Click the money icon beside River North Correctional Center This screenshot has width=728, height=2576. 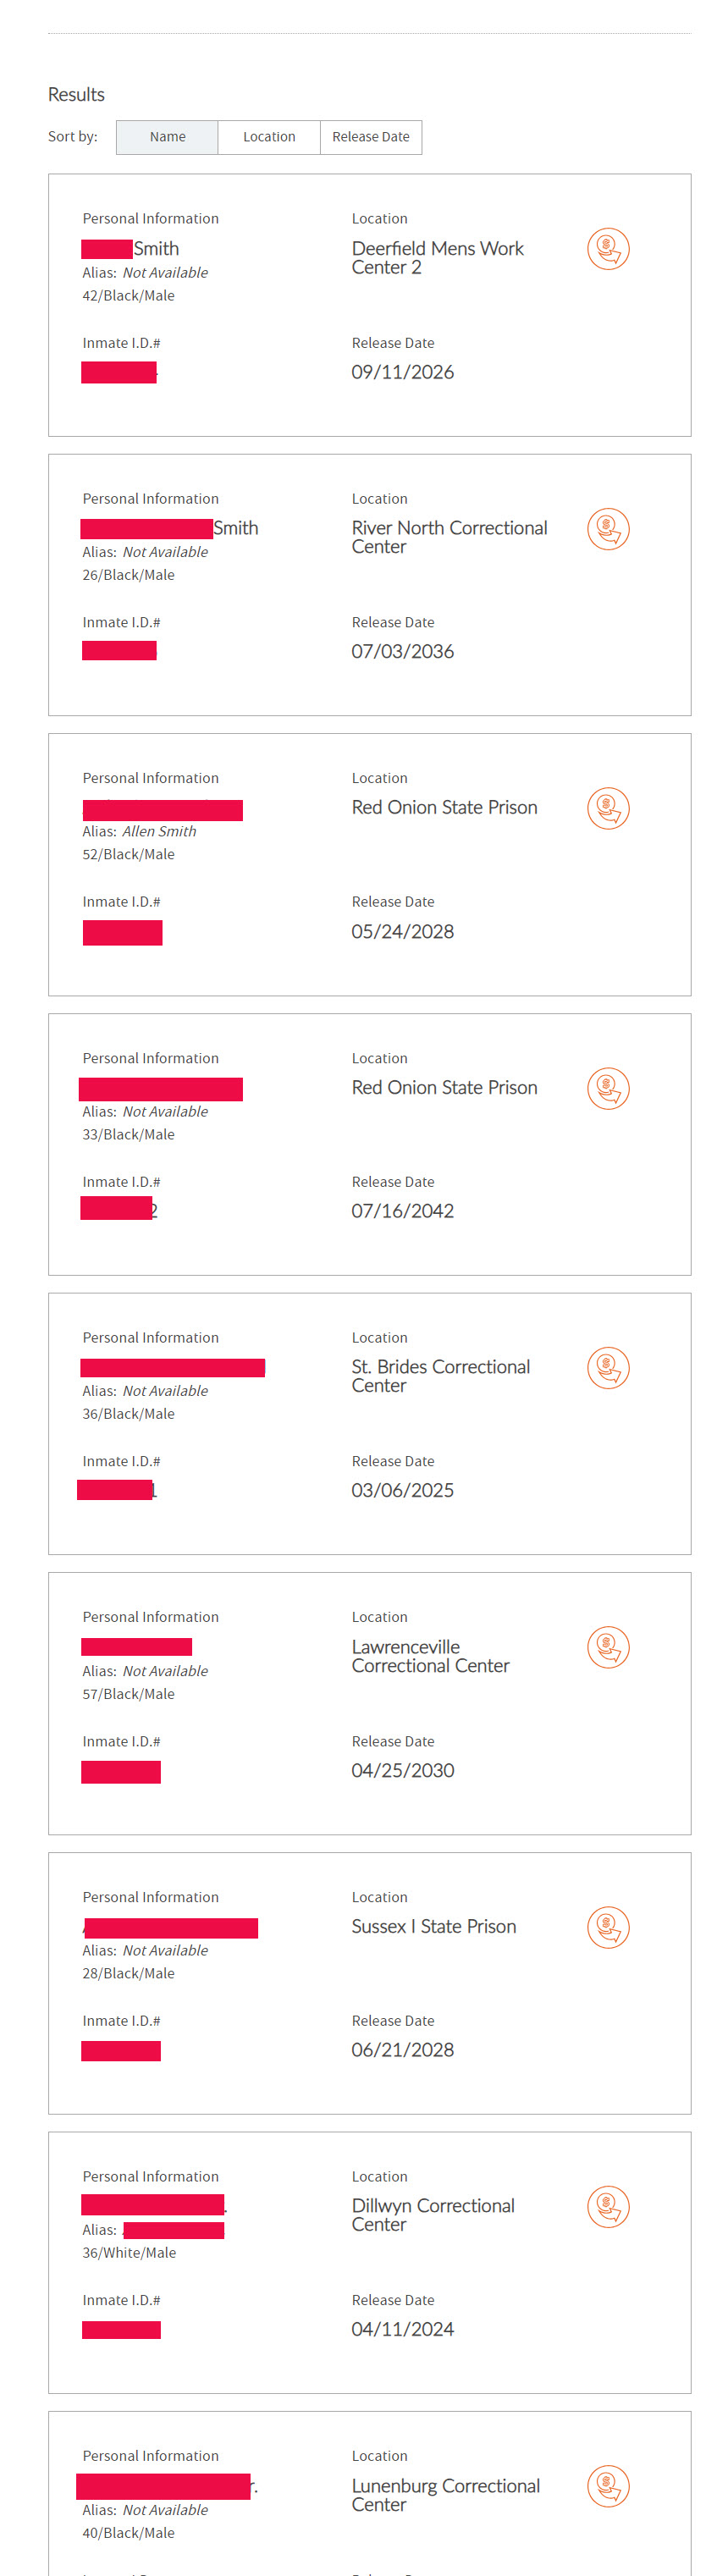click(608, 529)
